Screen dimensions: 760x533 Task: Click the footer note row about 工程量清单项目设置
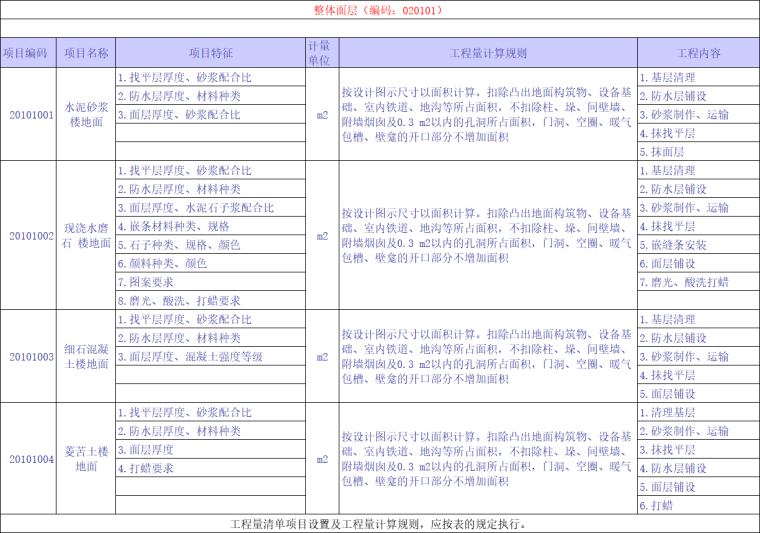[x=379, y=523]
